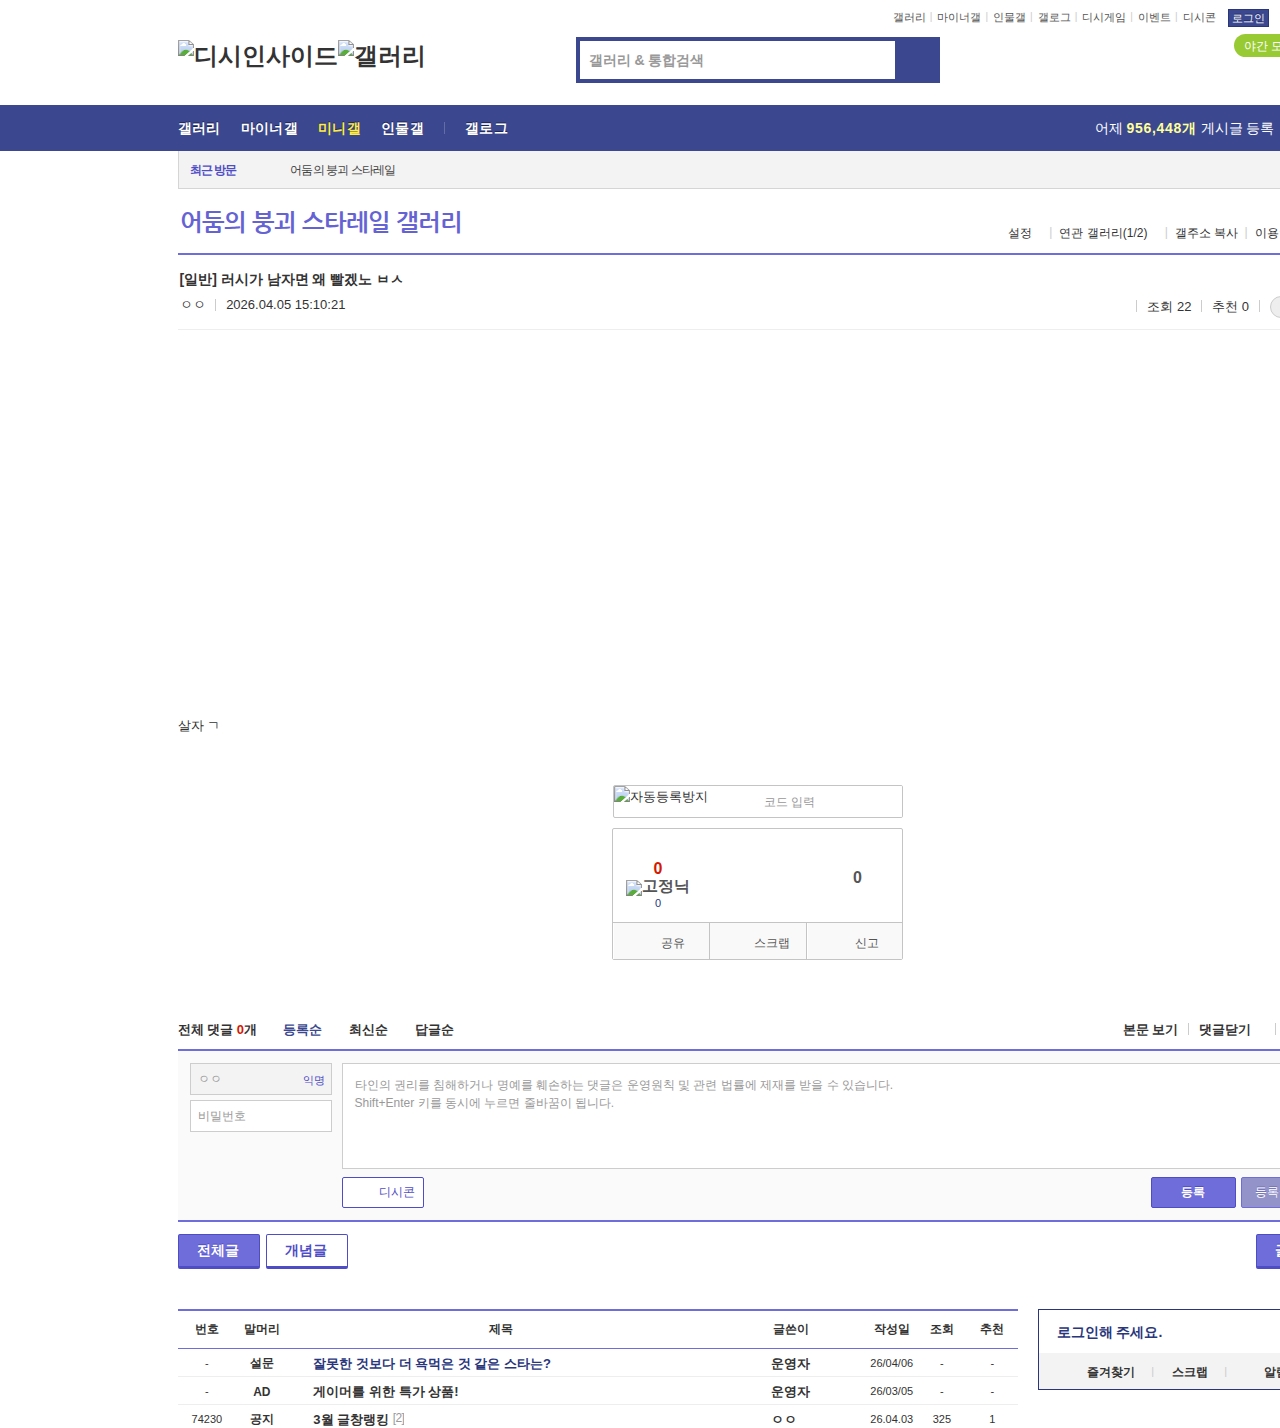The width and height of the screenshot is (1280, 1428).
Task: Toggle the 야간 모드 night mode
Action: click(x=1258, y=46)
